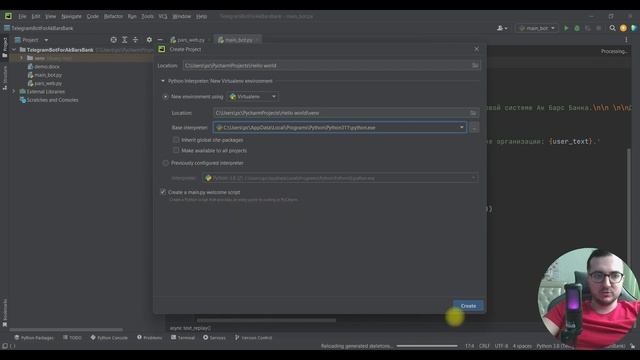Click the Create button in dialog
The image size is (640, 360).
click(468, 306)
